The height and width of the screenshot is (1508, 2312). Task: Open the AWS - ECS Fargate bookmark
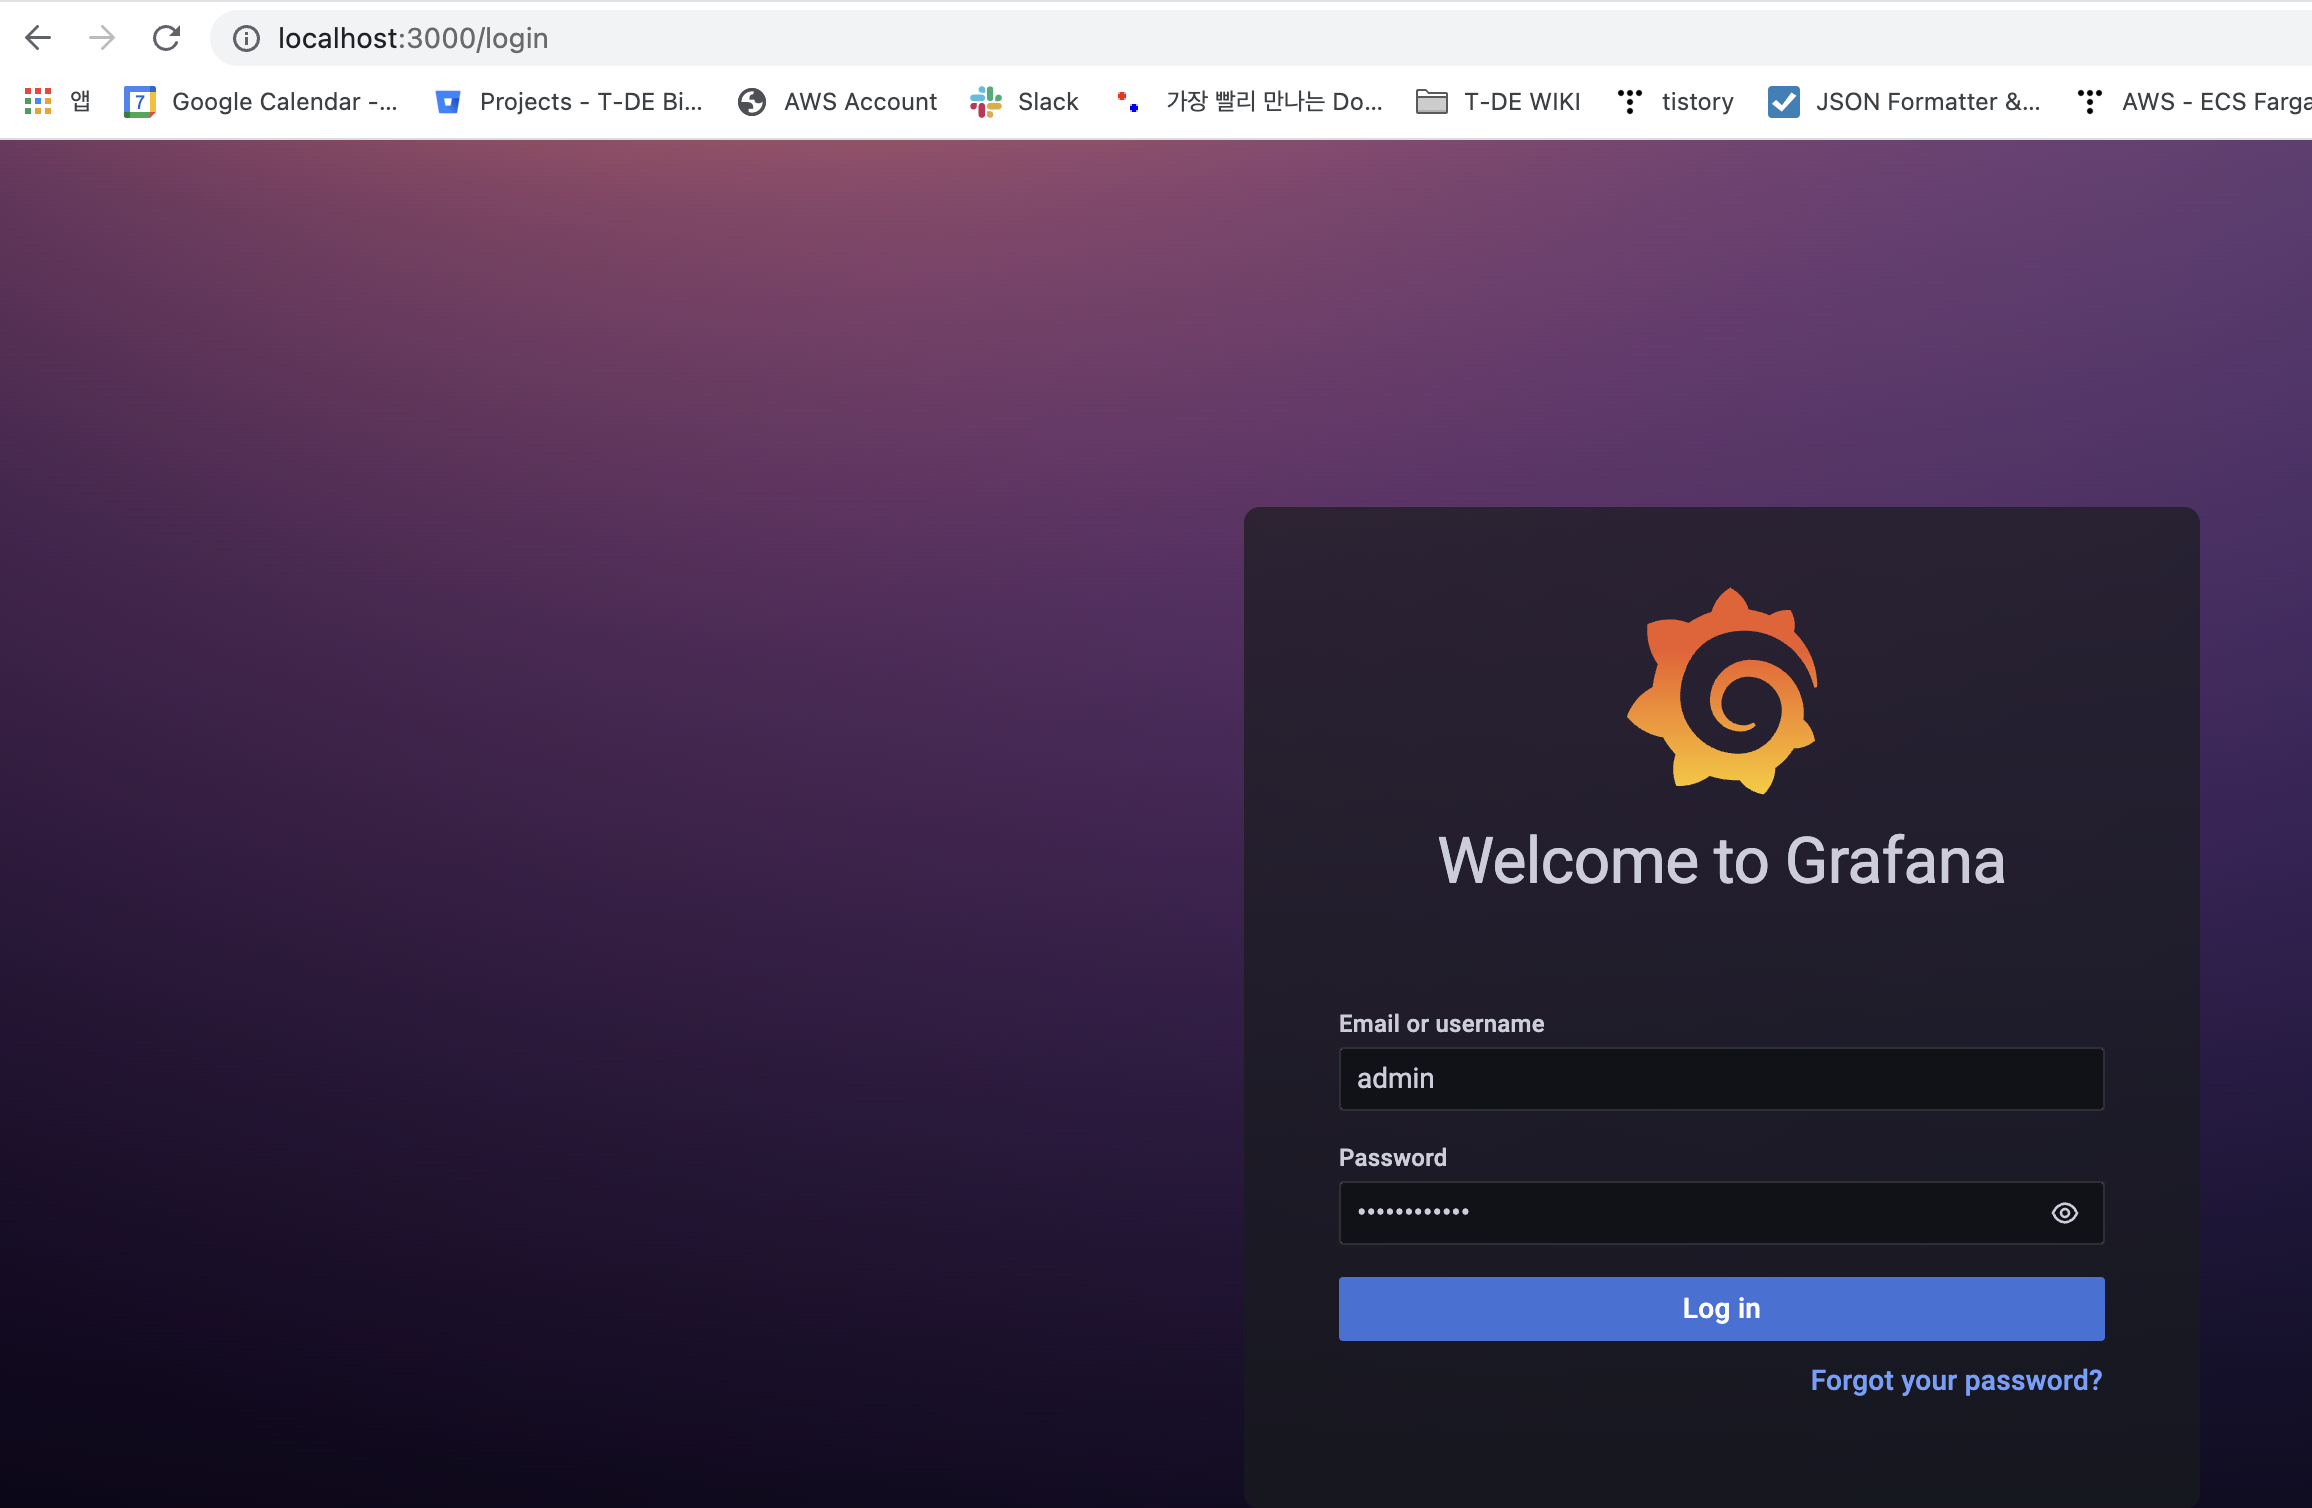tap(2195, 101)
